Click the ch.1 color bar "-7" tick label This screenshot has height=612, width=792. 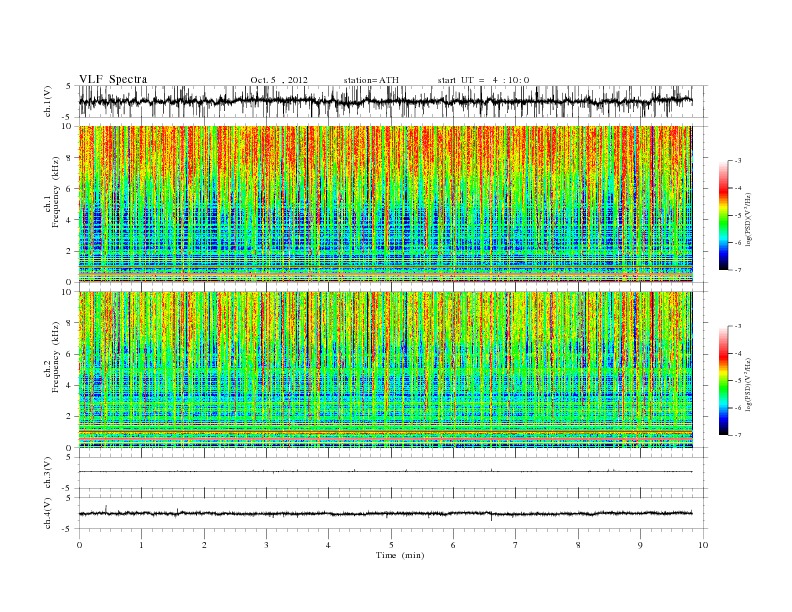(x=738, y=270)
